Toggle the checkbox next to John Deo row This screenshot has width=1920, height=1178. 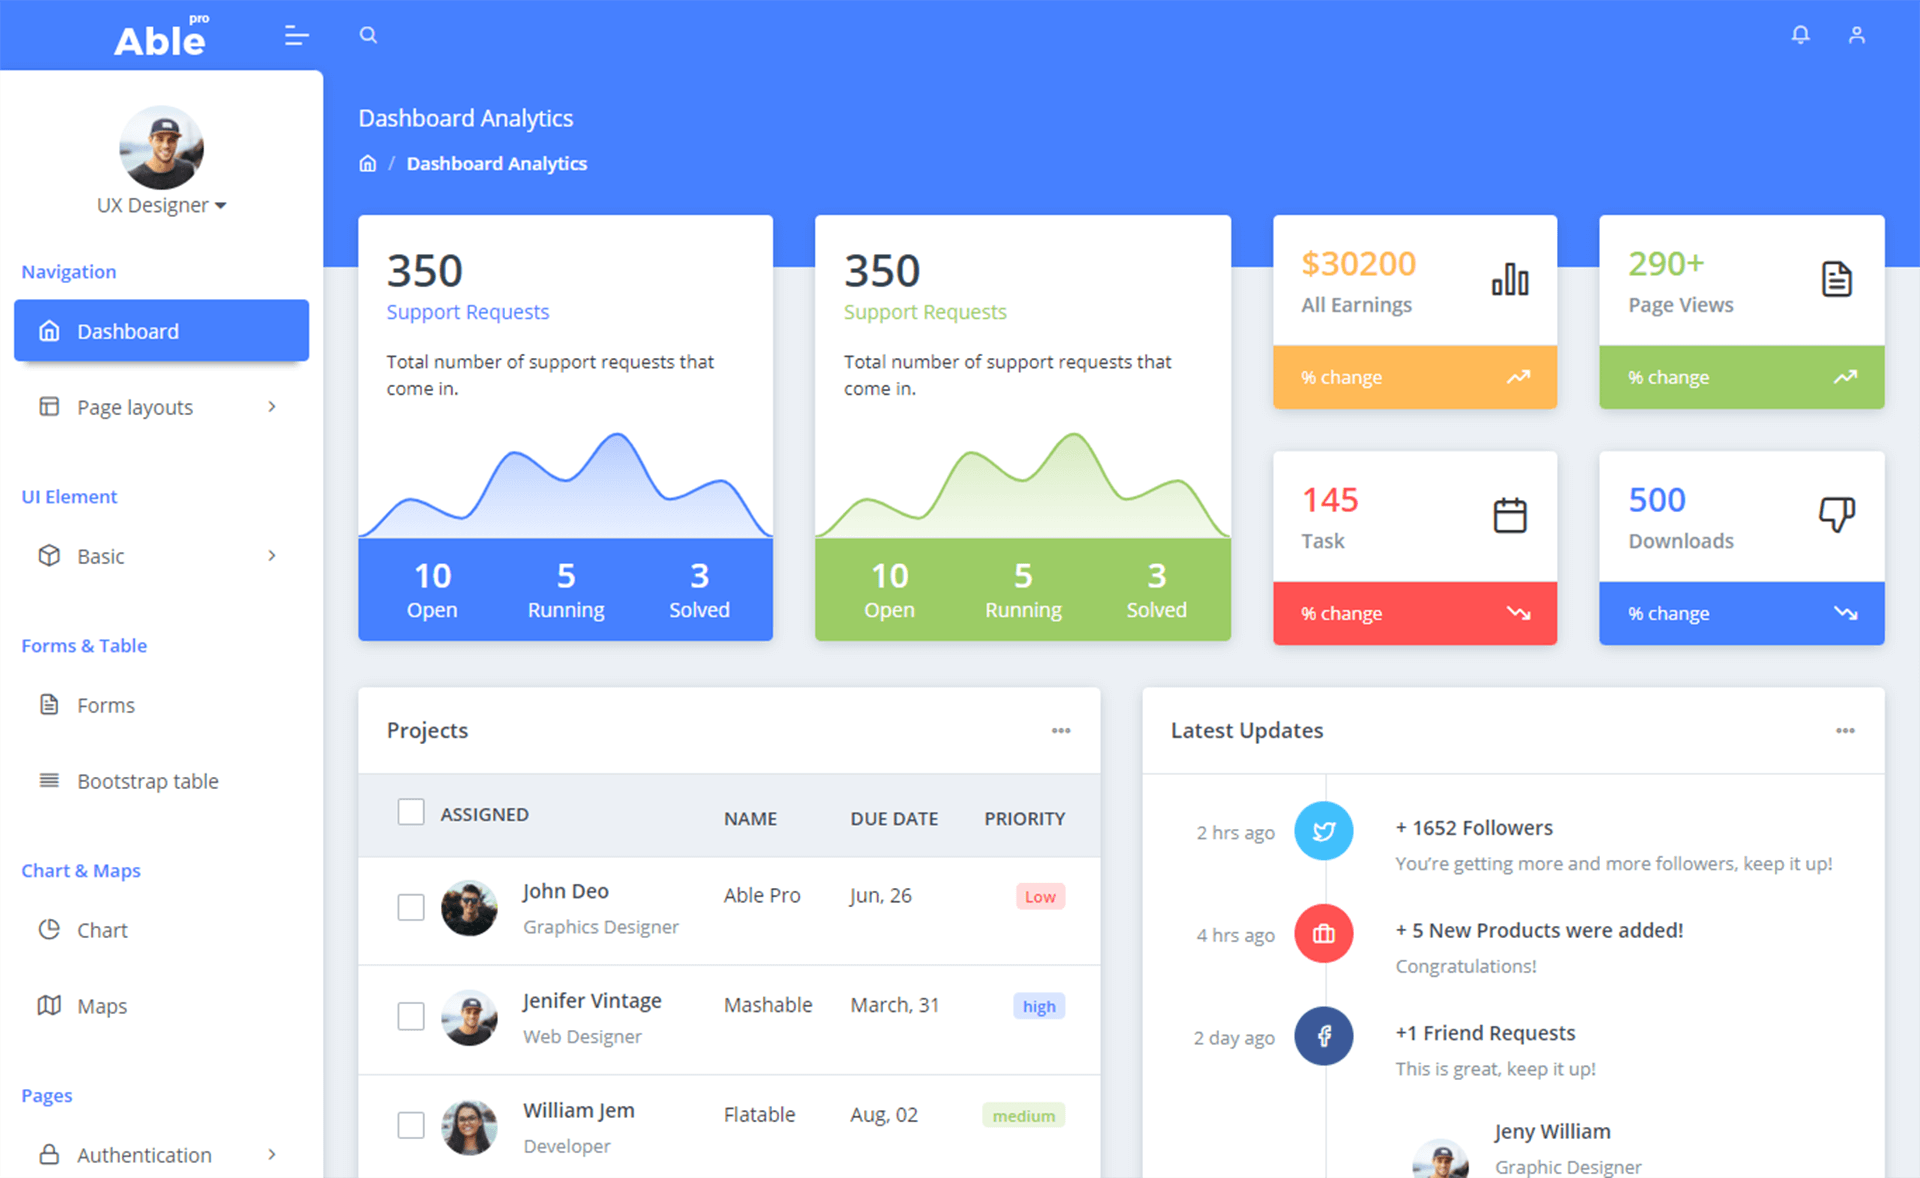tap(410, 909)
